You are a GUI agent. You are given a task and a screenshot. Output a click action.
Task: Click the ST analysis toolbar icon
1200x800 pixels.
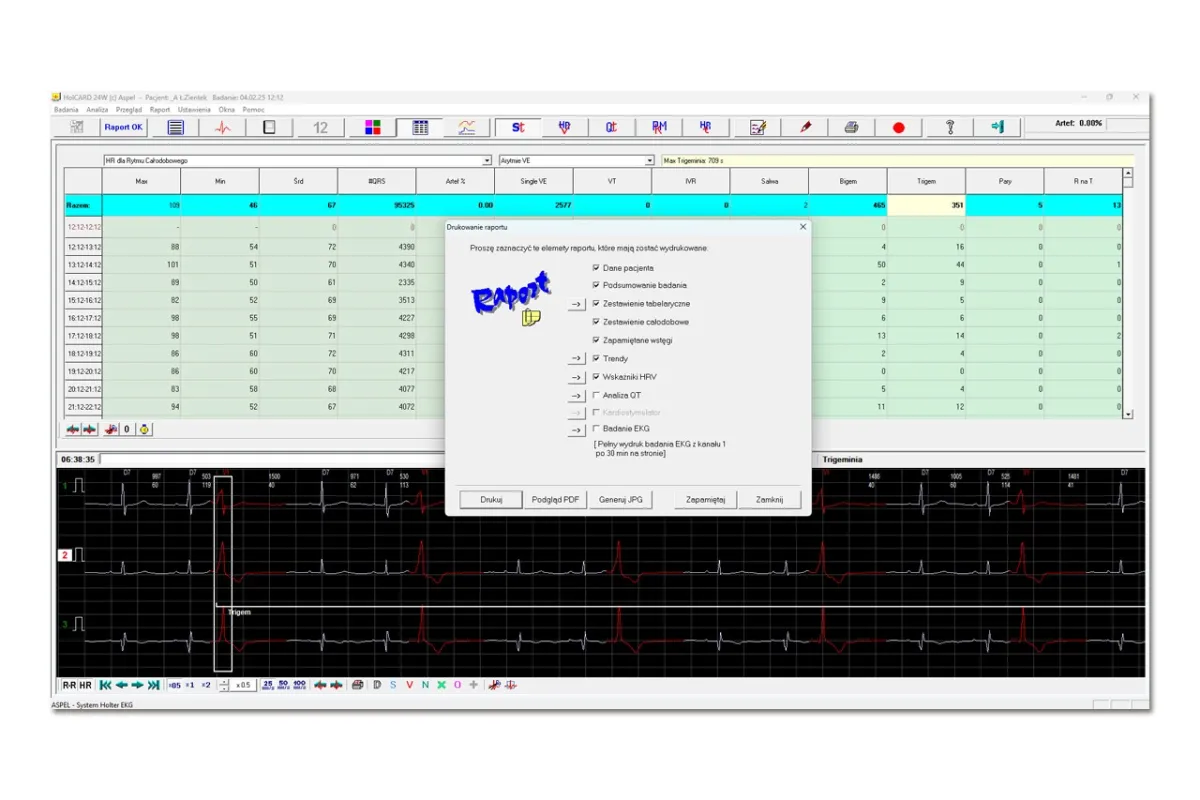[518, 127]
